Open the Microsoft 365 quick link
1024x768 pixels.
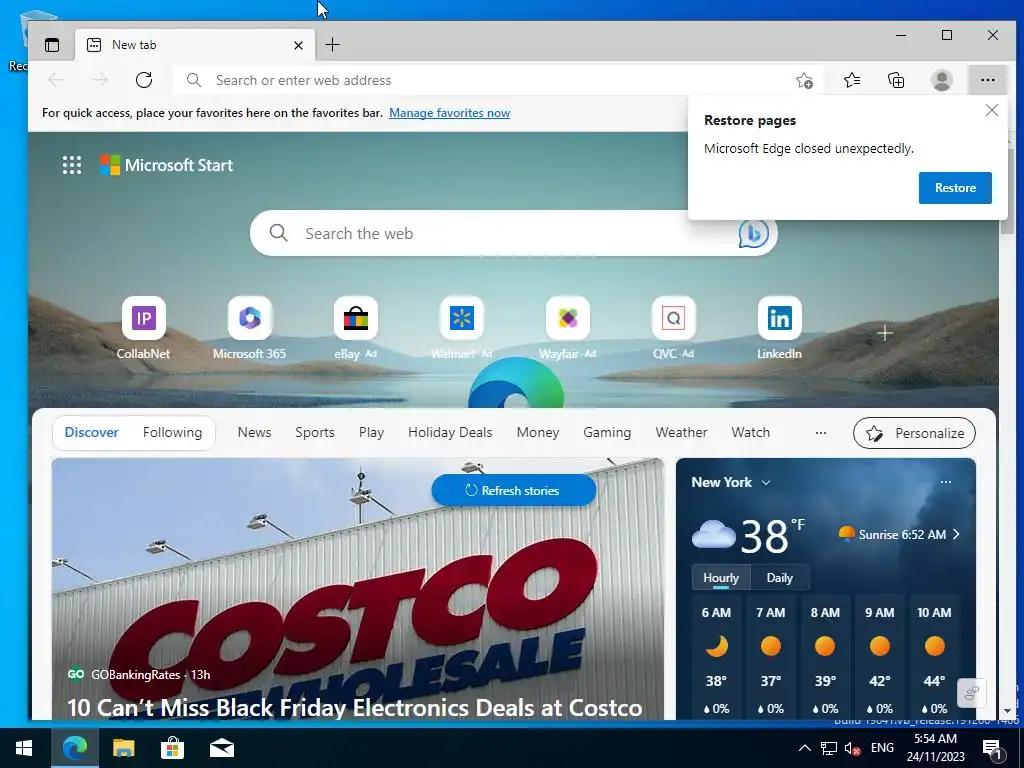tap(249, 328)
